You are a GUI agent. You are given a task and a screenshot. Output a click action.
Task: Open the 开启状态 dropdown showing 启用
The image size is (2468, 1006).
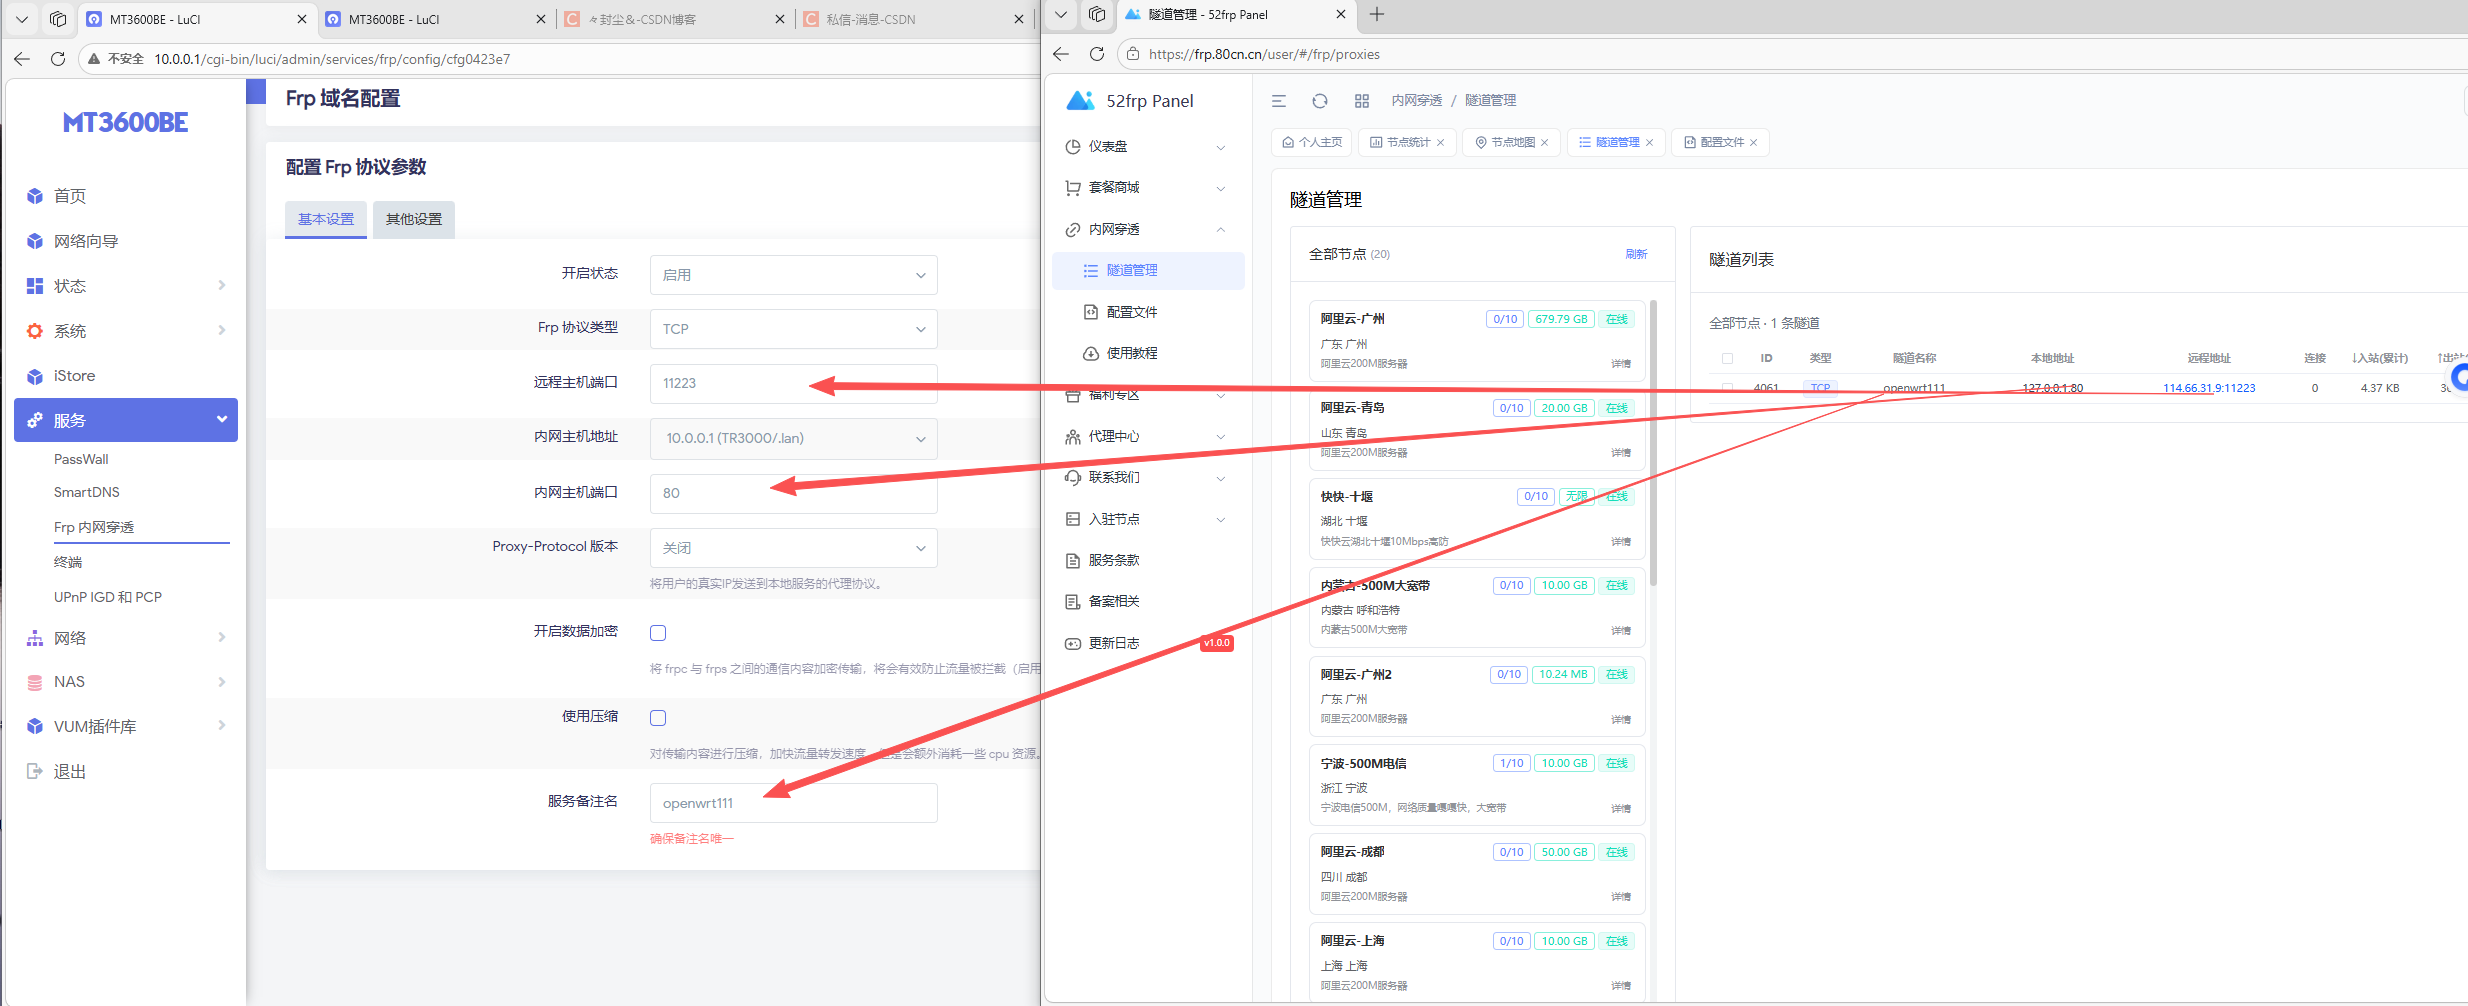click(x=794, y=275)
